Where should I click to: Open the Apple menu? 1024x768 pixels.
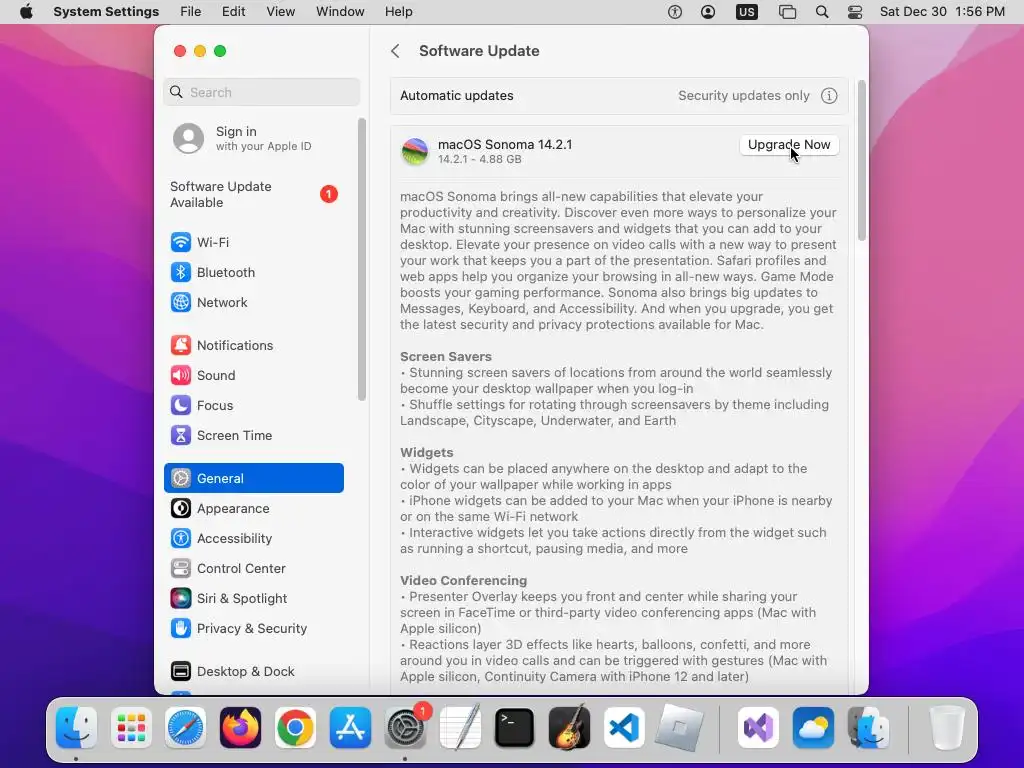point(26,12)
